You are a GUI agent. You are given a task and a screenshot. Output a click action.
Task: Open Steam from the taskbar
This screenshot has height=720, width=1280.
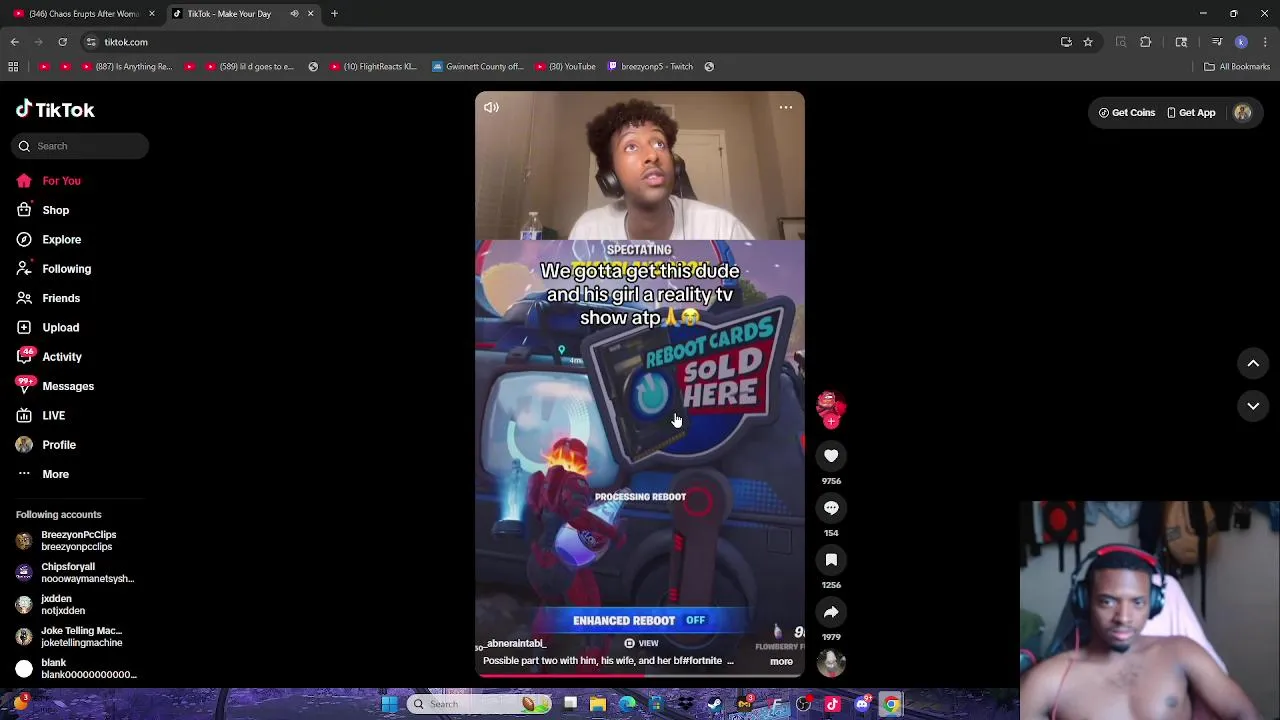tap(715, 704)
